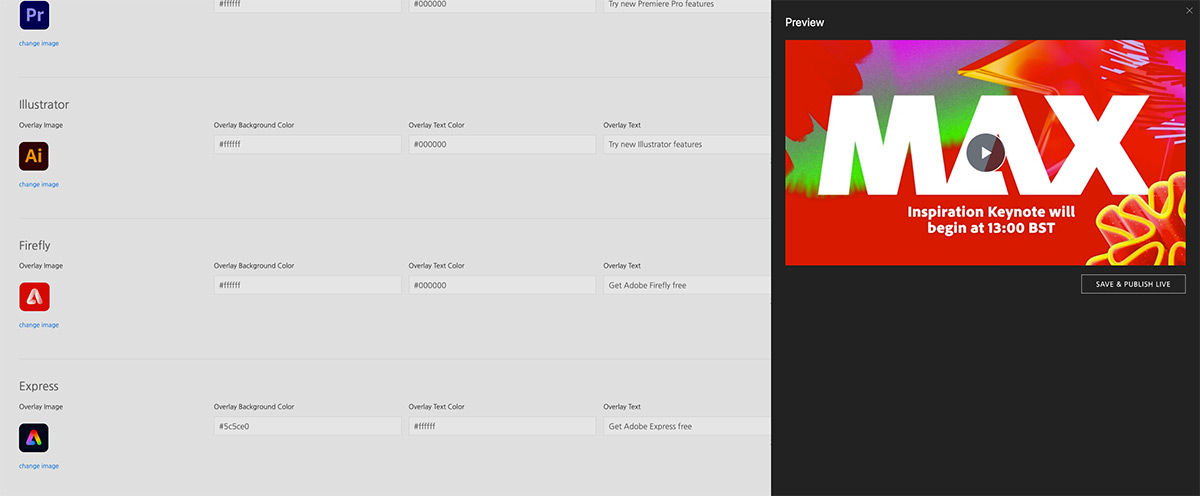Click the Illustrator Ai overlay image icon

pos(34,156)
